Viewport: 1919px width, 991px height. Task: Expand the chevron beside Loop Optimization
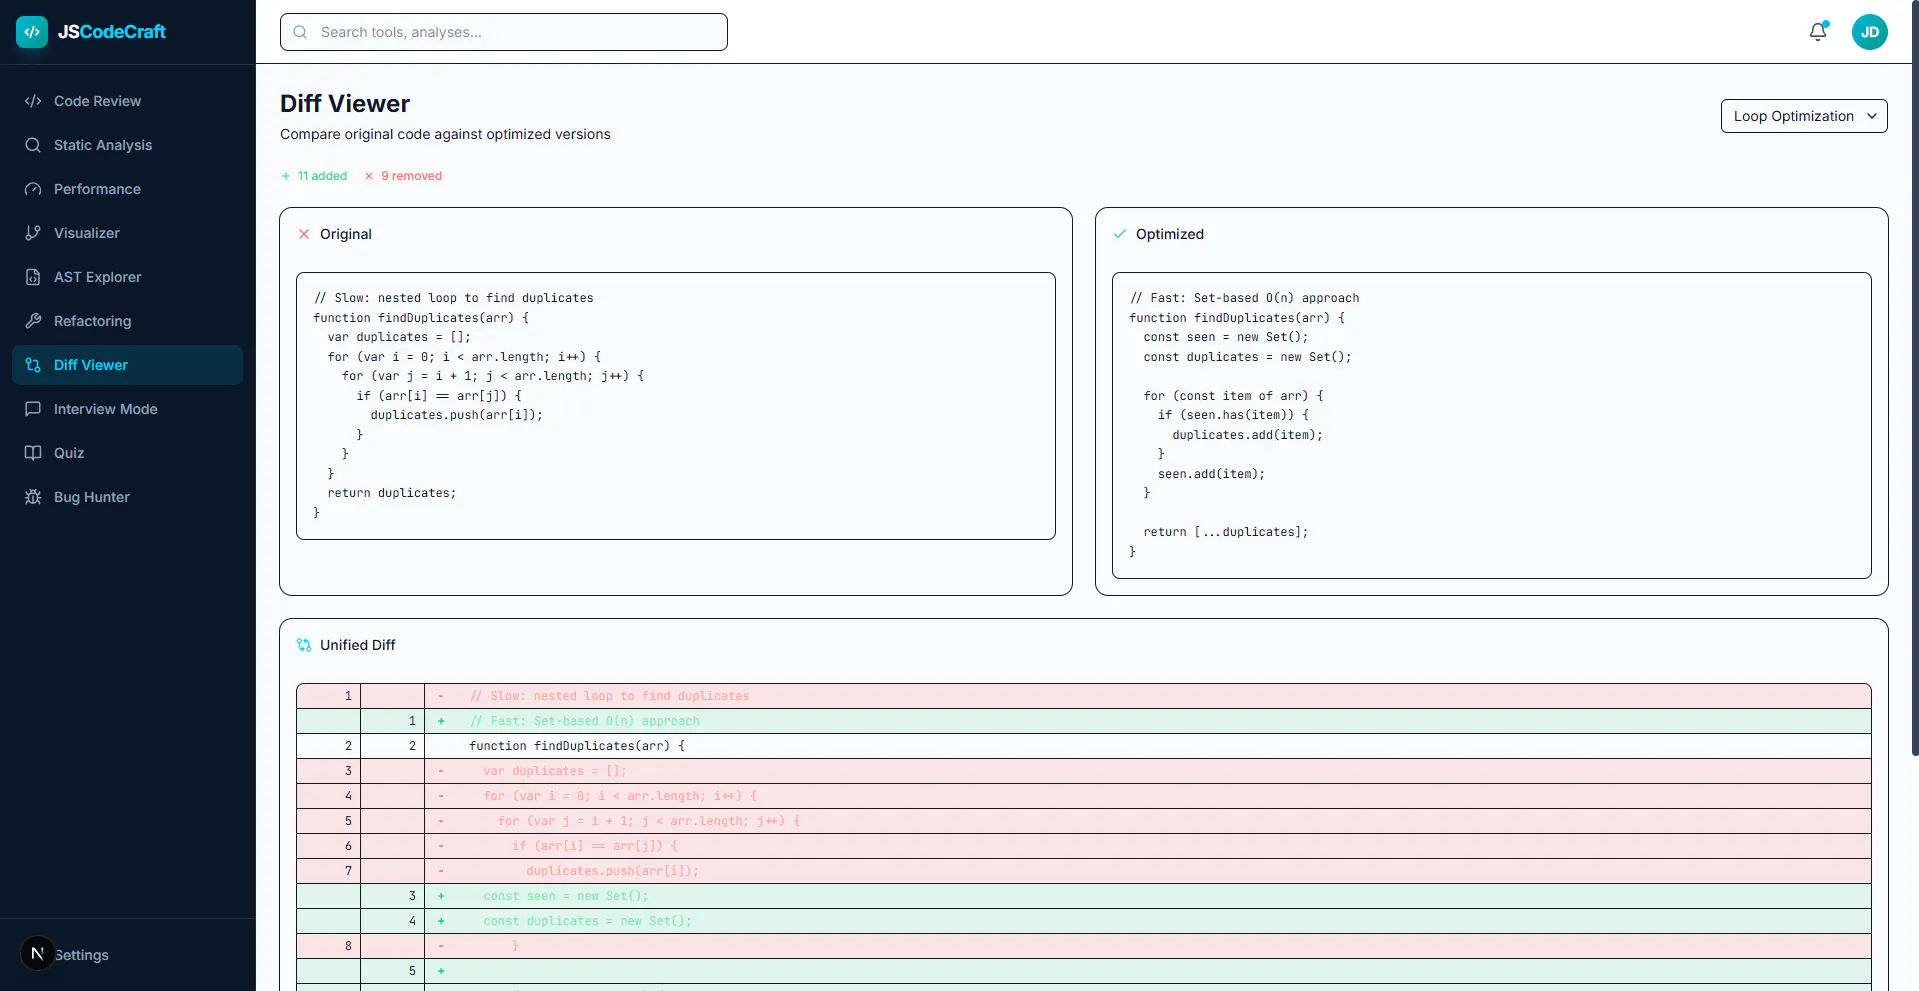coord(1871,116)
